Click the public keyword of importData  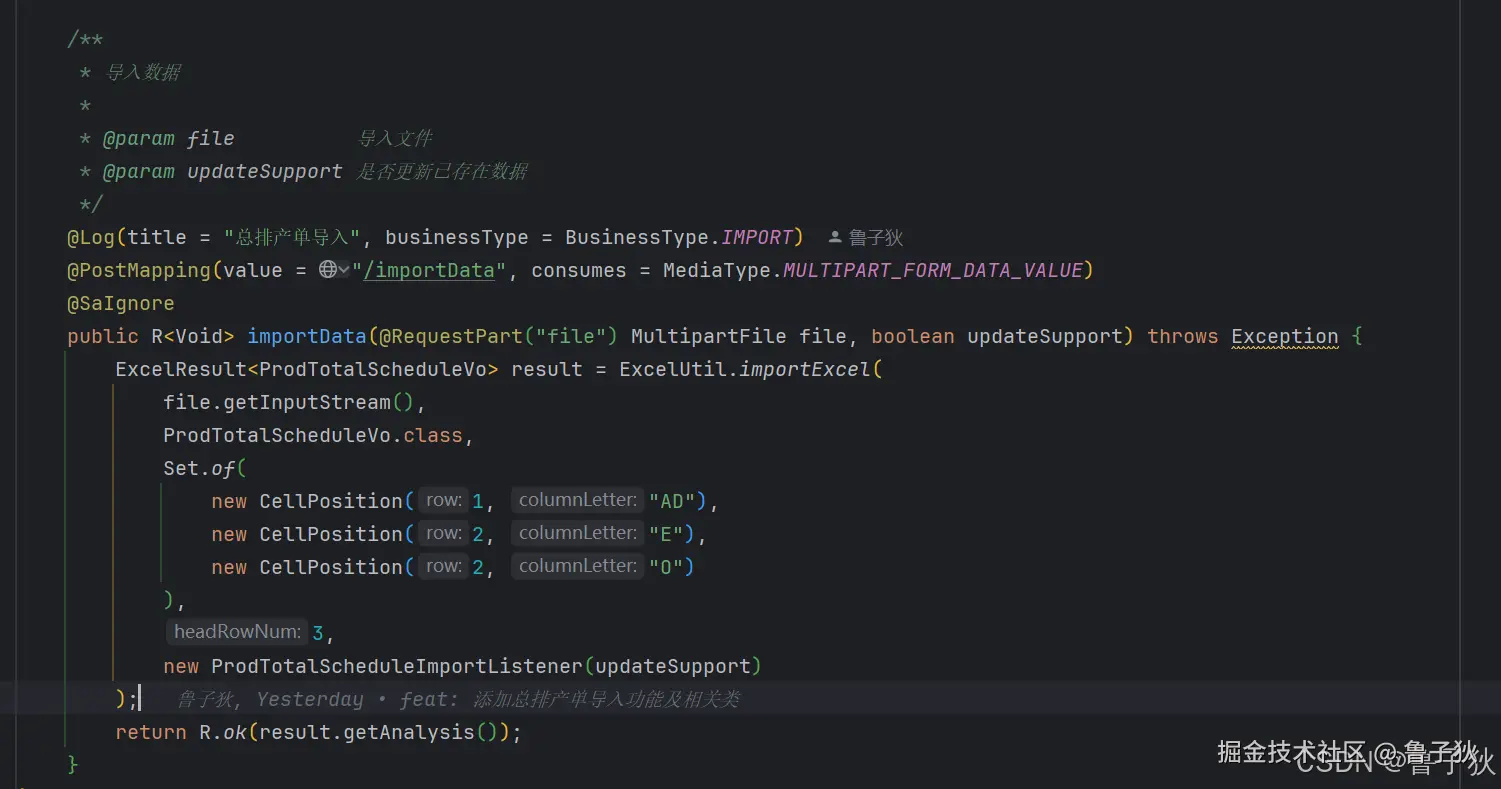pos(103,336)
